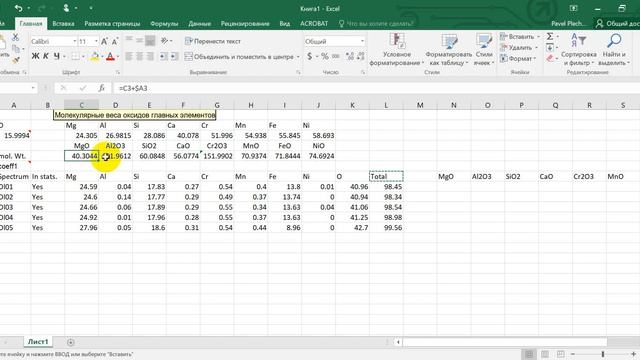Click Найти и выделить
The width and height of the screenshot is (640, 360).
click(x=614, y=50)
